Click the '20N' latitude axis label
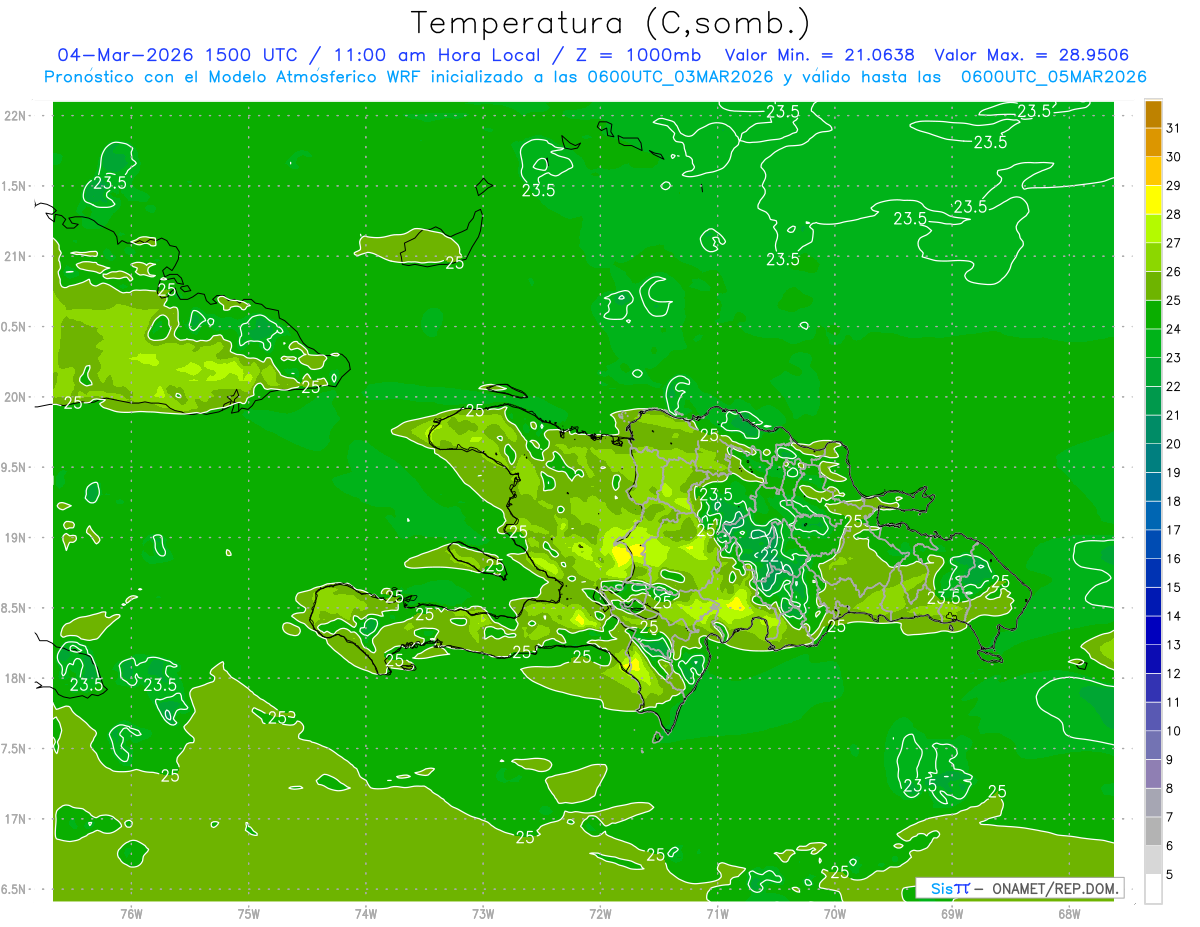 point(15,397)
